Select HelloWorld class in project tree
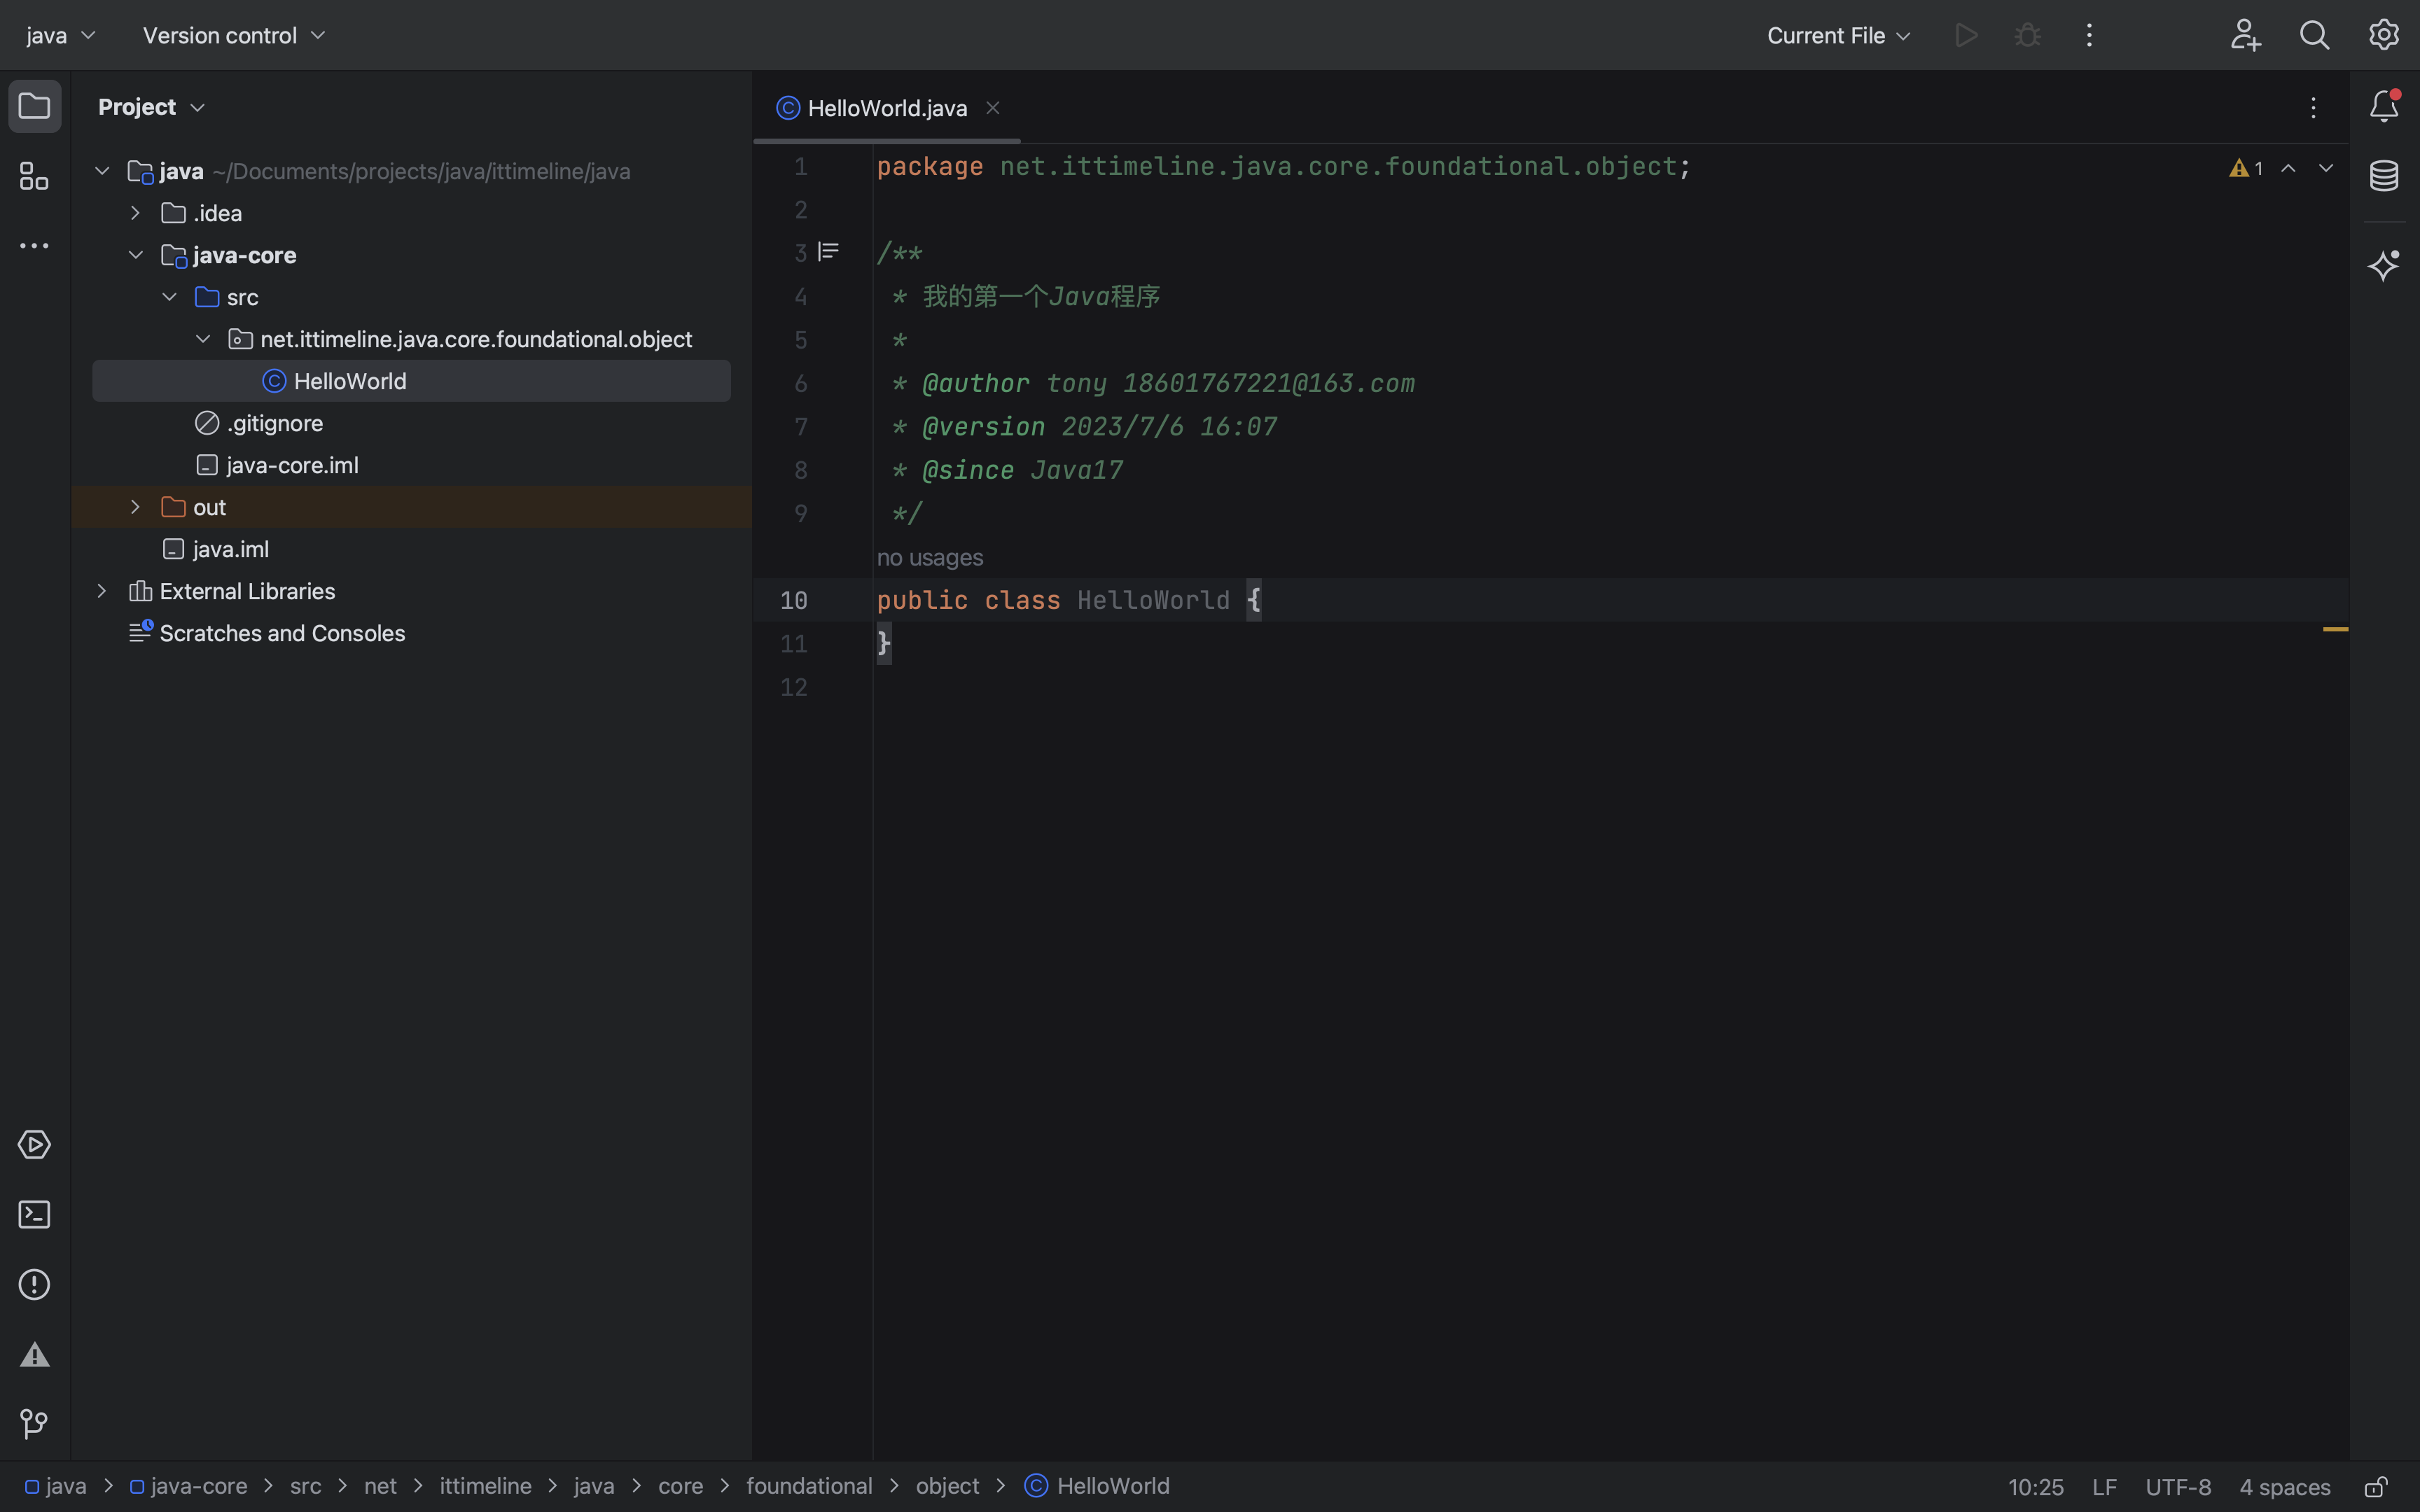This screenshot has width=2420, height=1512. pyautogui.click(x=411, y=381)
